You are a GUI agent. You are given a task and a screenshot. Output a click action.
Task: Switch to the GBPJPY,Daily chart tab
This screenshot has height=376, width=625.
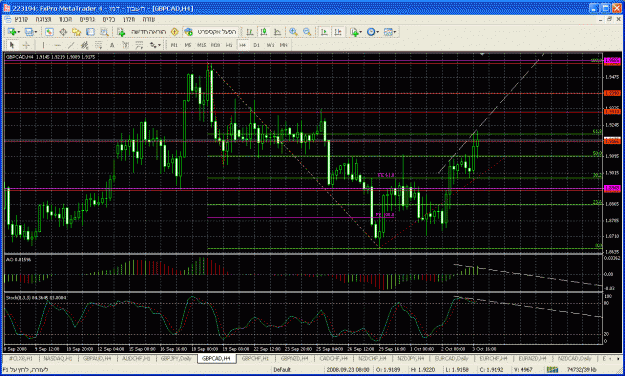pyautogui.click(x=176, y=358)
